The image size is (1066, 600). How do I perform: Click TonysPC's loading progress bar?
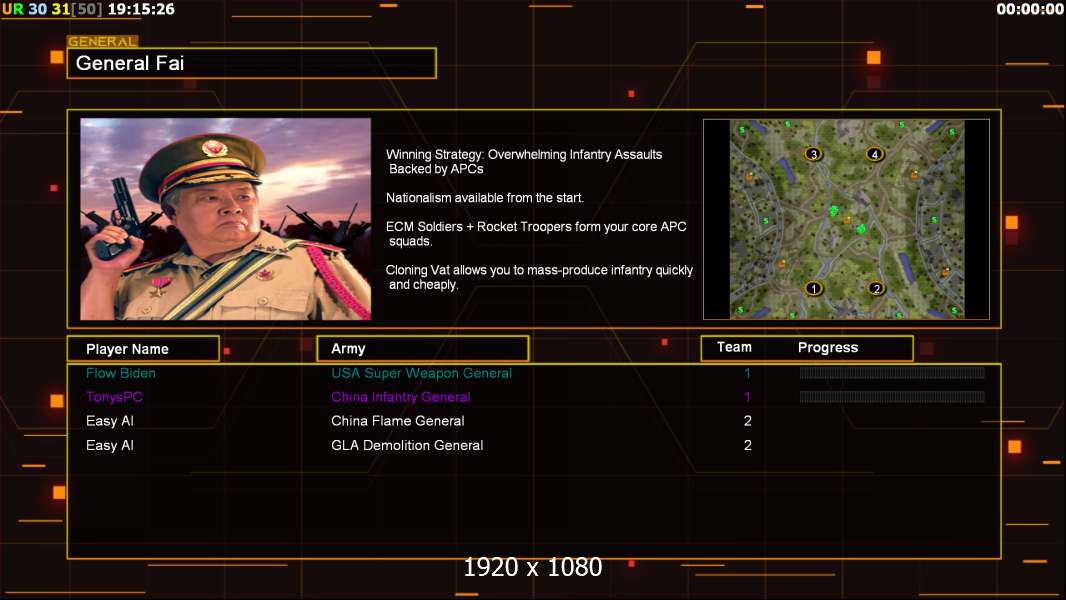892,397
